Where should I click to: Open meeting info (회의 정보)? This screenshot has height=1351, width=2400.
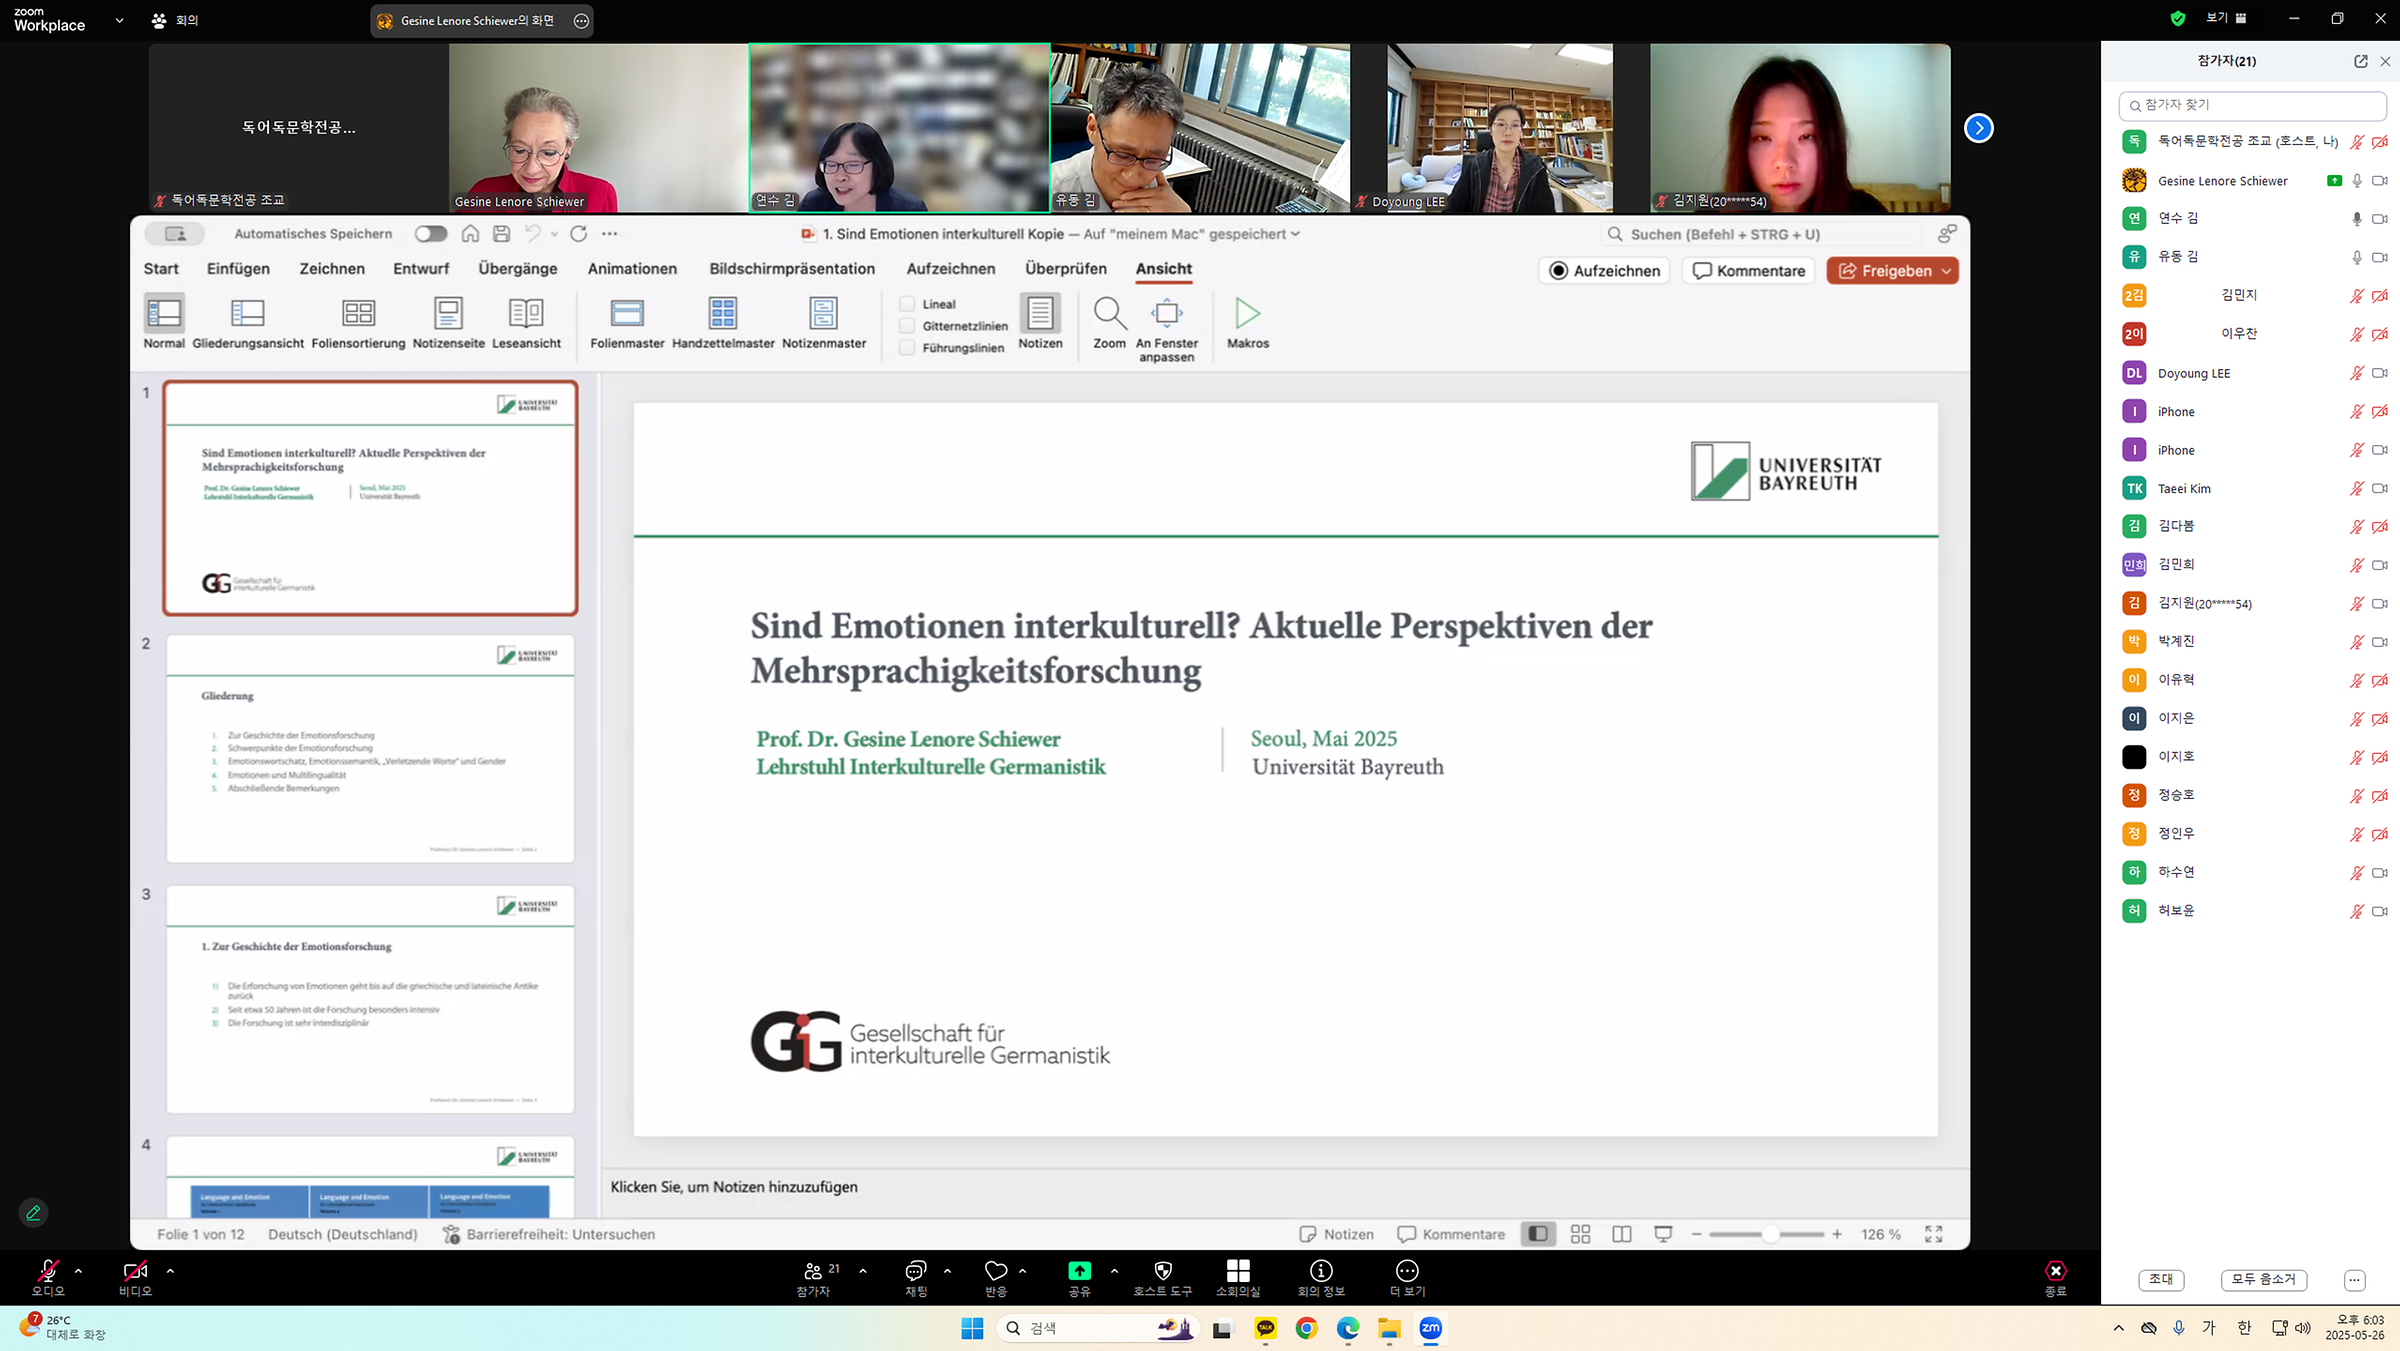(1321, 1277)
